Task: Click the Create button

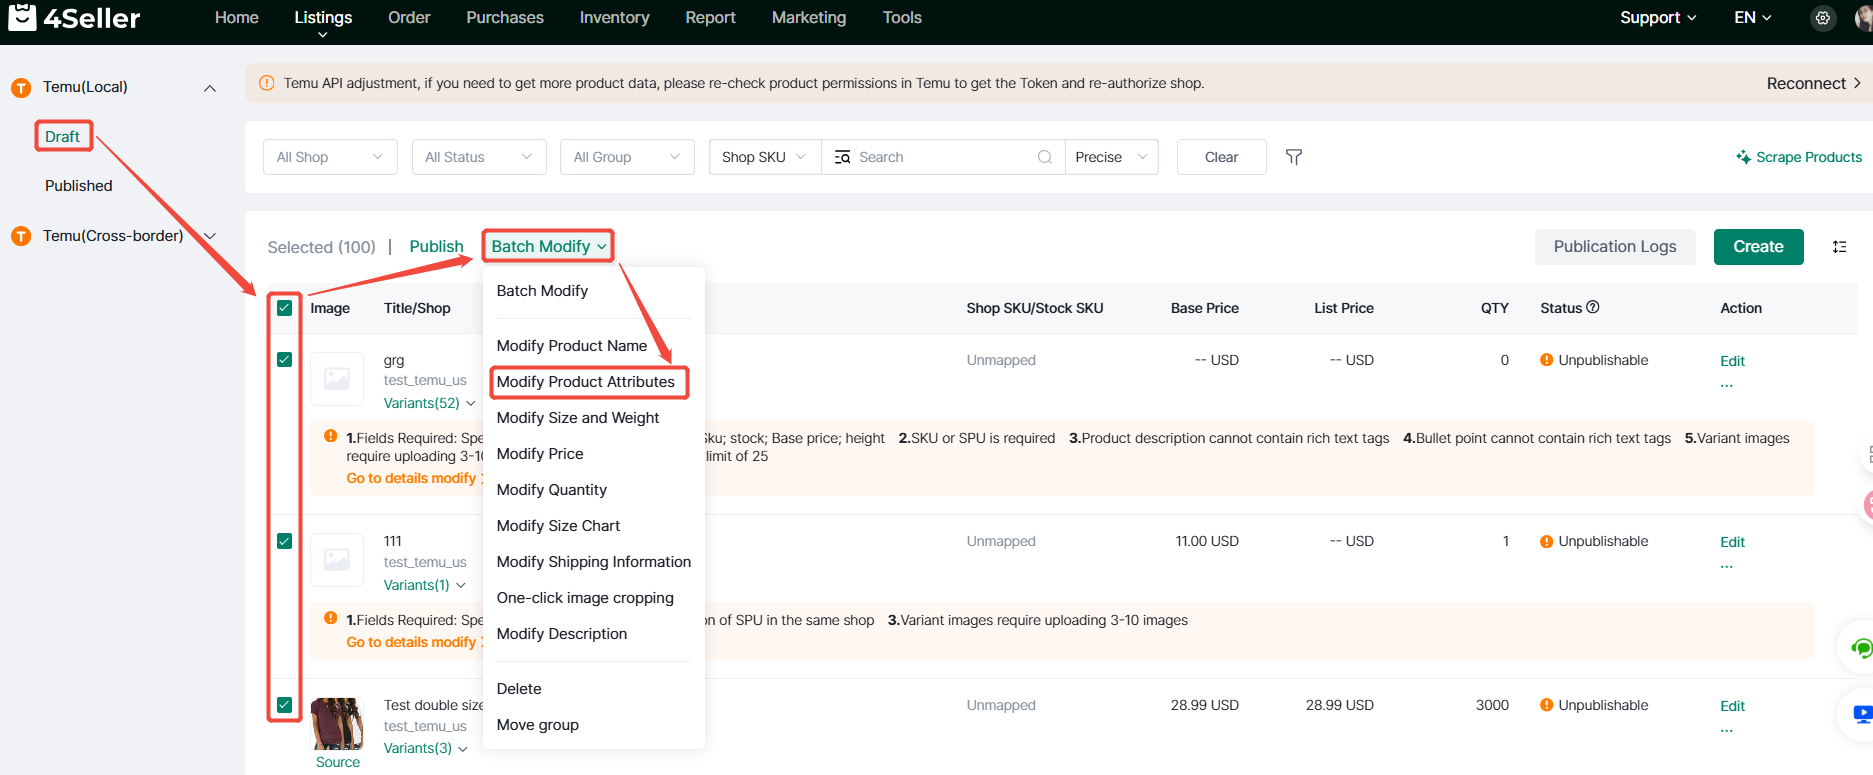Action: click(1758, 247)
